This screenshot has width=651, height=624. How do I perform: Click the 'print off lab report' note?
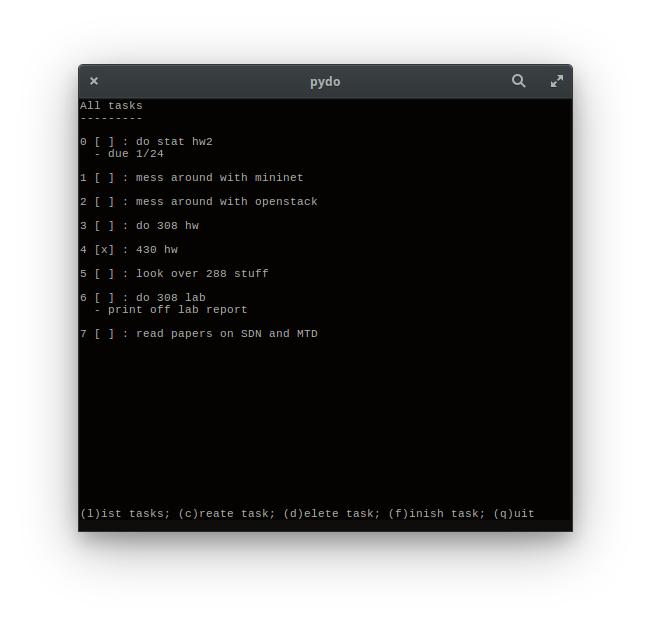tap(178, 310)
